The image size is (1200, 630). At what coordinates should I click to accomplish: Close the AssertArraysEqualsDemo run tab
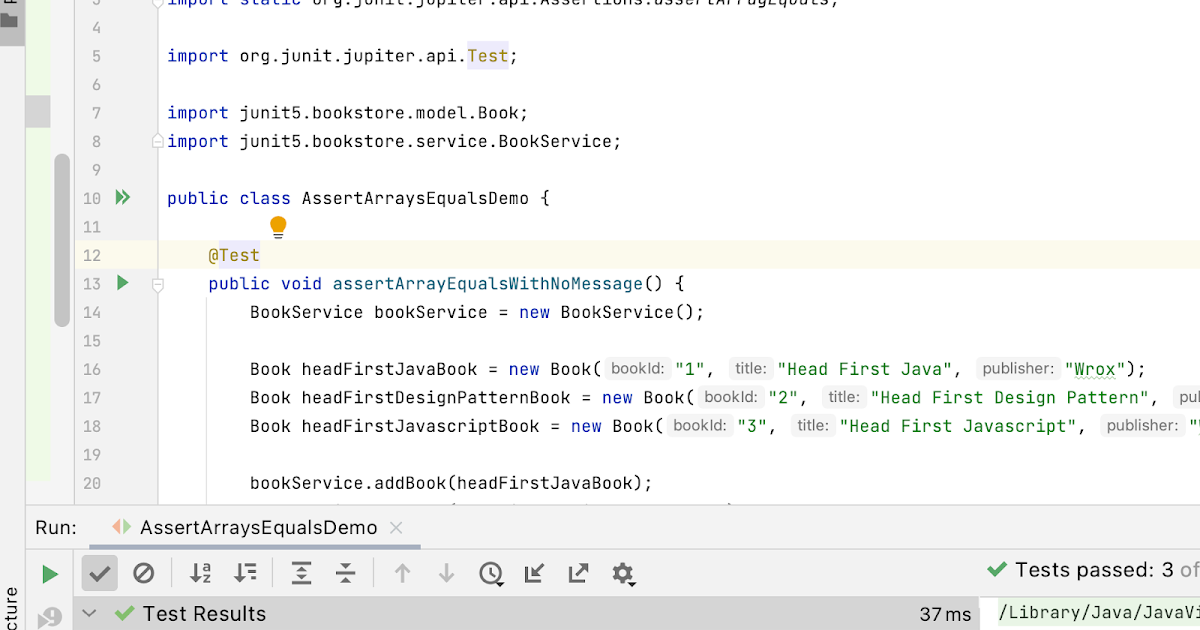(x=397, y=527)
